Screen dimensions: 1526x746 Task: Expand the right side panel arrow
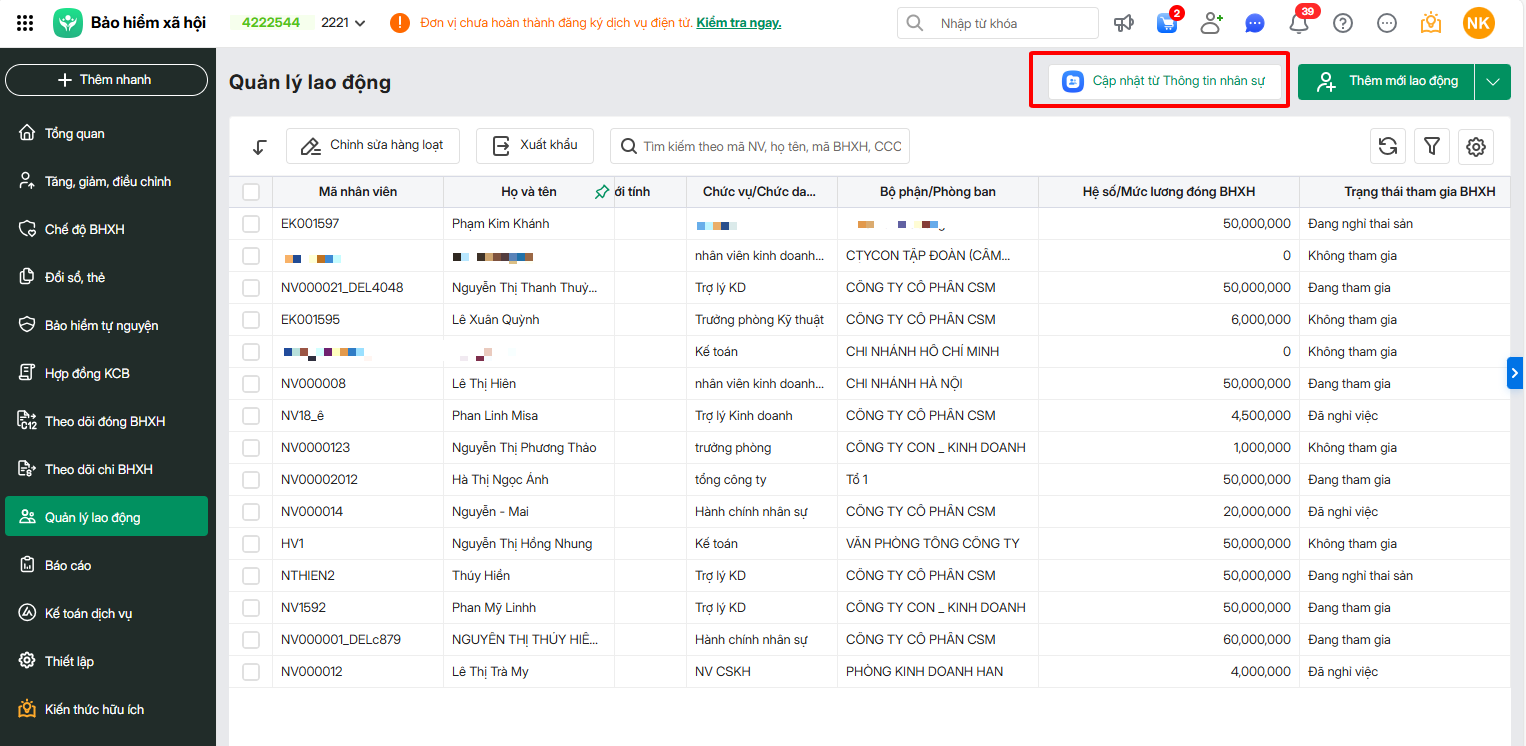pyautogui.click(x=1515, y=372)
